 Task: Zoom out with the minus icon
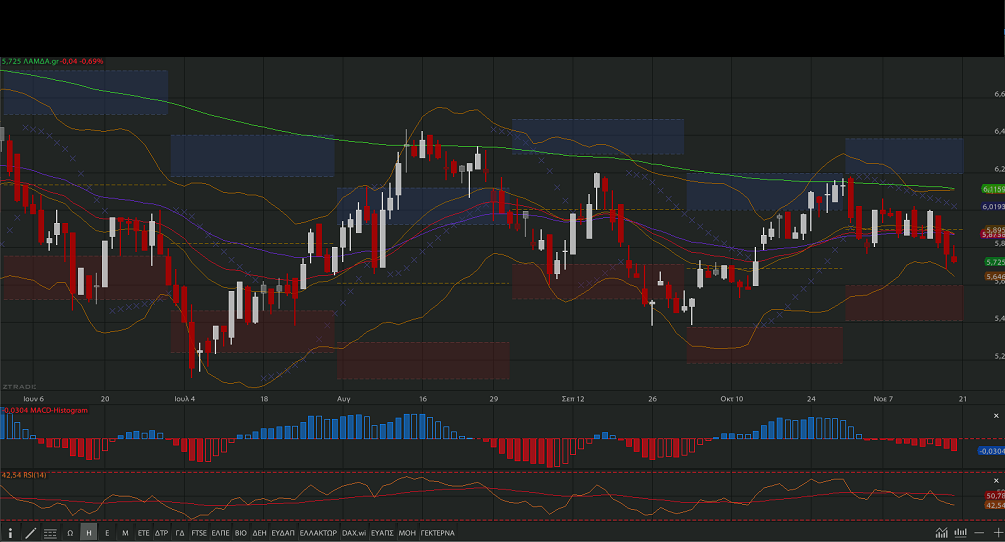979,532
